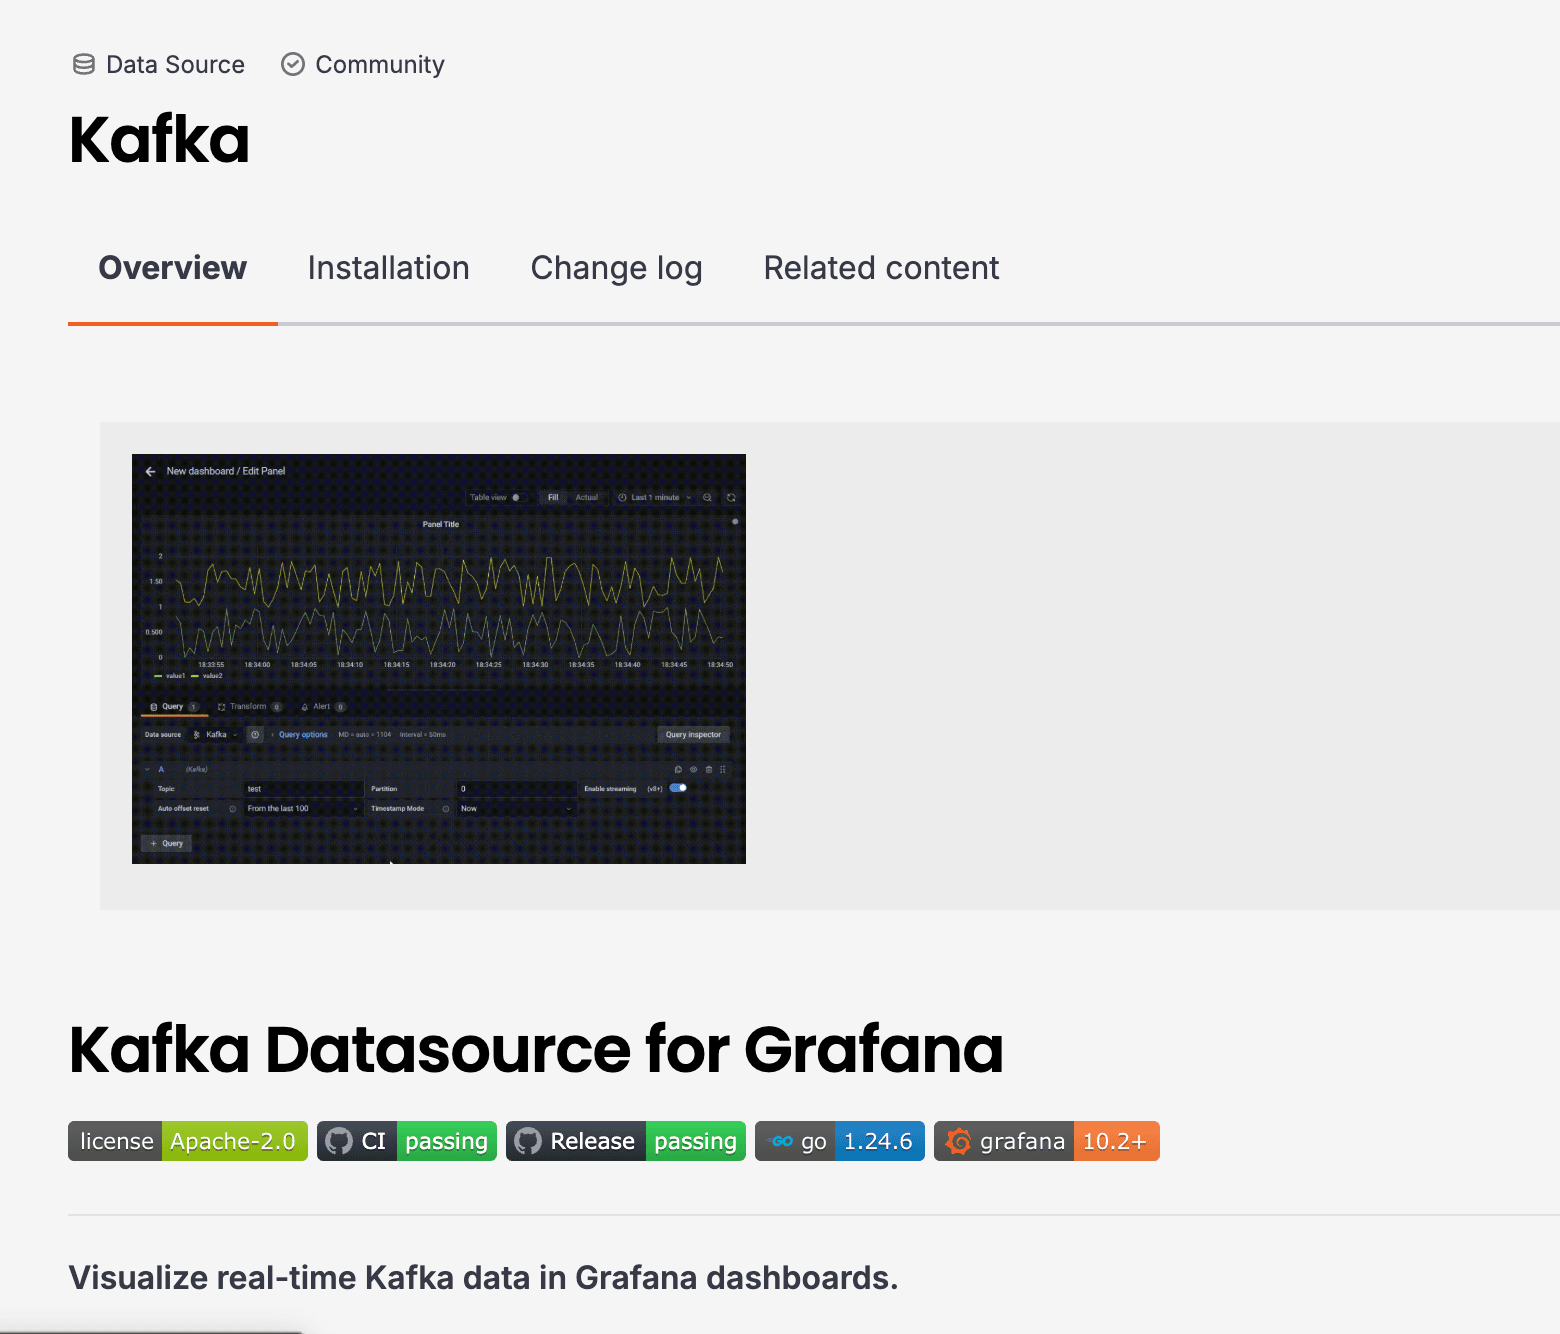The width and height of the screenshot is (1560, 1334).
Task: Click the refresh icon in the panel toolbar
Action: [x=731, y=497]
